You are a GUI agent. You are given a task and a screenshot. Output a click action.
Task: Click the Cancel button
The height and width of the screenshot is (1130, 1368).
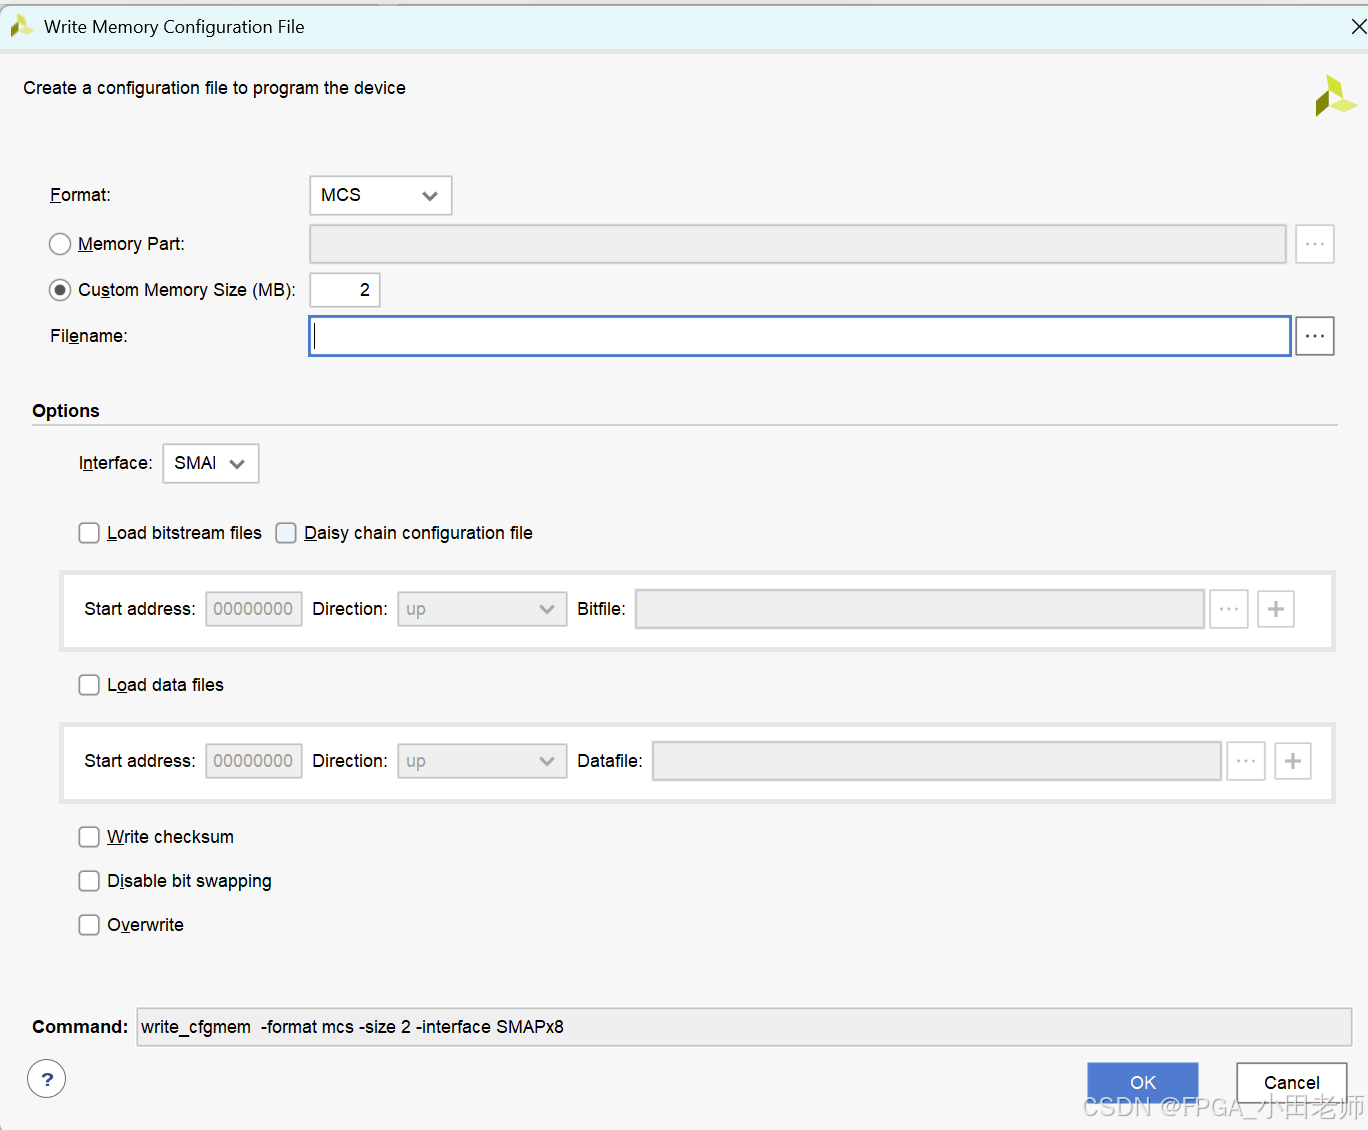coord(1291,1082)
